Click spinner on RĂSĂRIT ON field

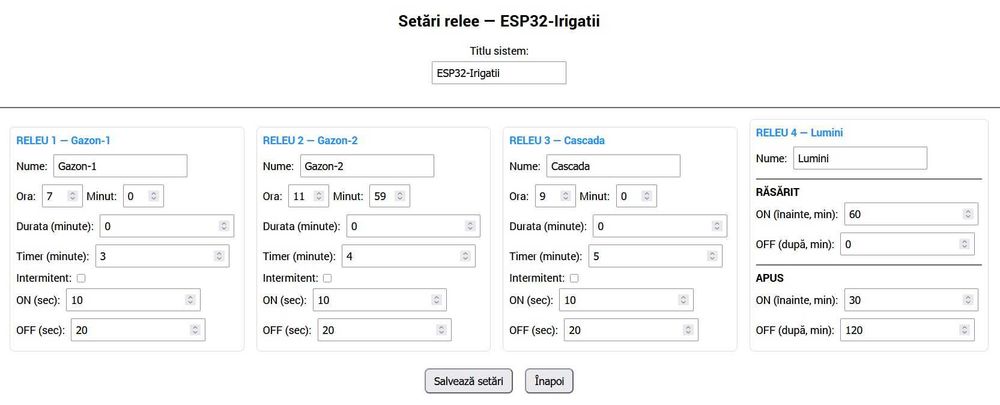(966, 214)
